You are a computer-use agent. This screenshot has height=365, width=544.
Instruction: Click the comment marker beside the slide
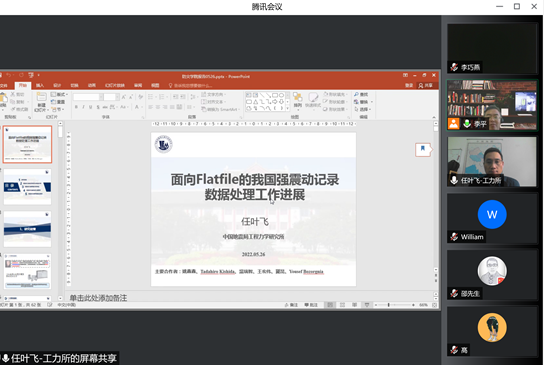[x=423, y=150]
